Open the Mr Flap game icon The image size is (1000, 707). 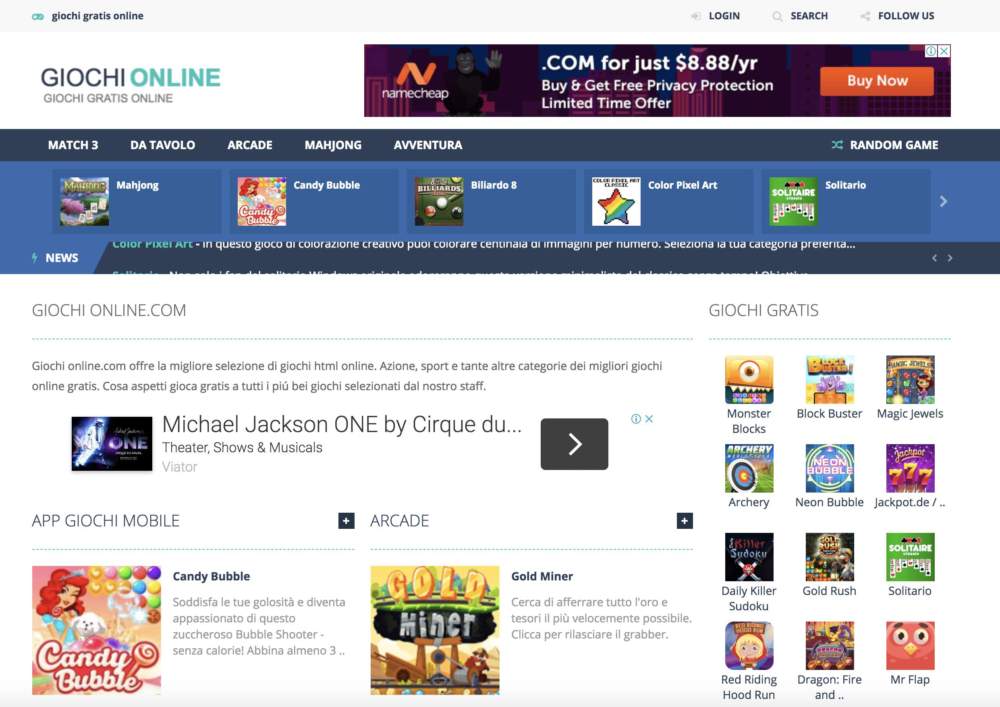coord(910,645)
